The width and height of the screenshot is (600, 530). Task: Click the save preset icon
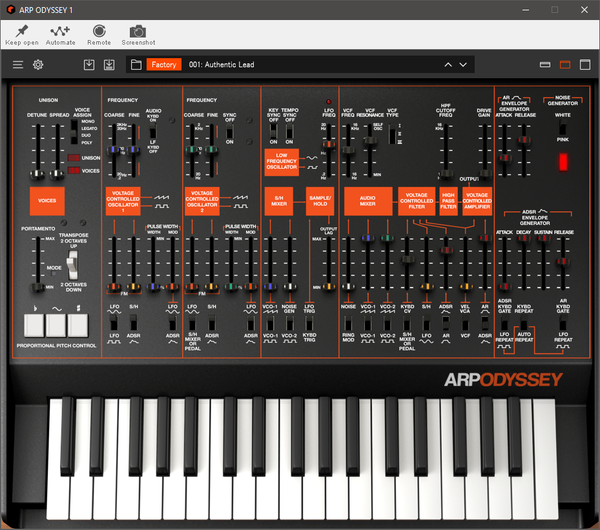tap(89, 65)
